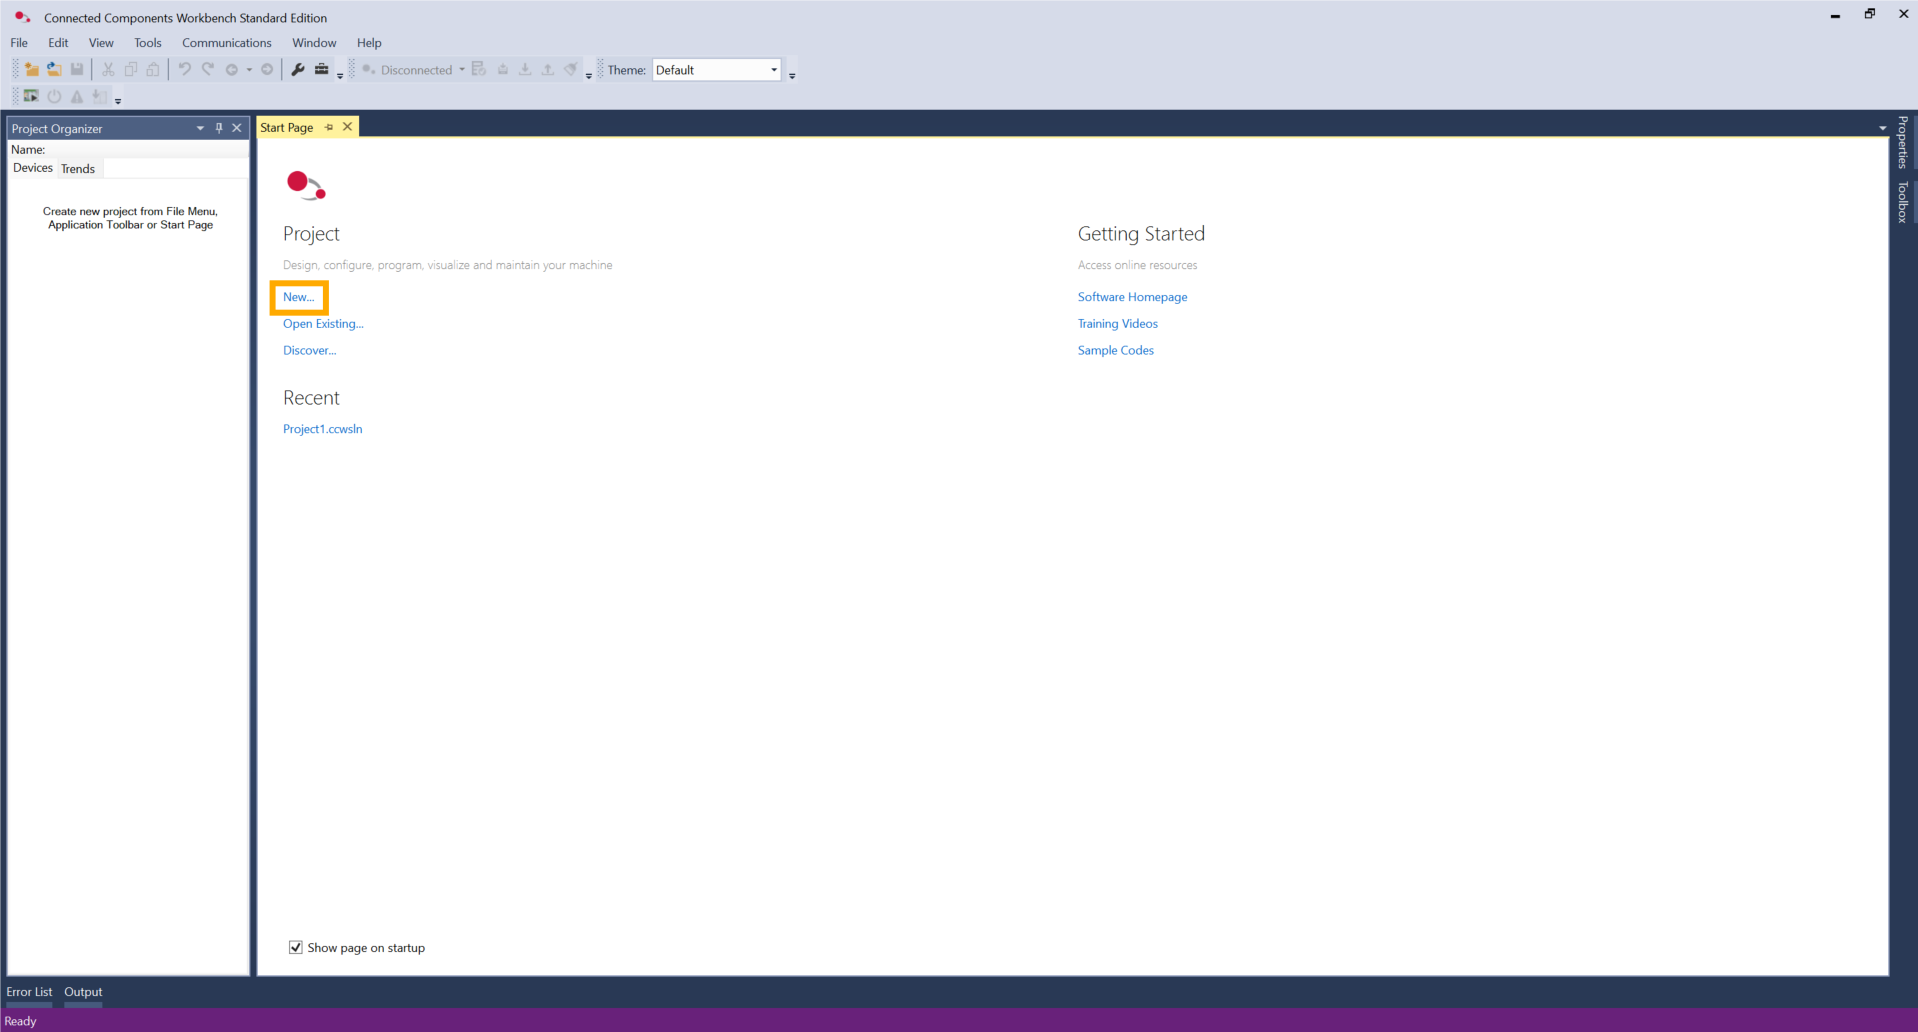Switch to the Trends tab
The width and height of the screenshot is (1918, 1032).
78,169
